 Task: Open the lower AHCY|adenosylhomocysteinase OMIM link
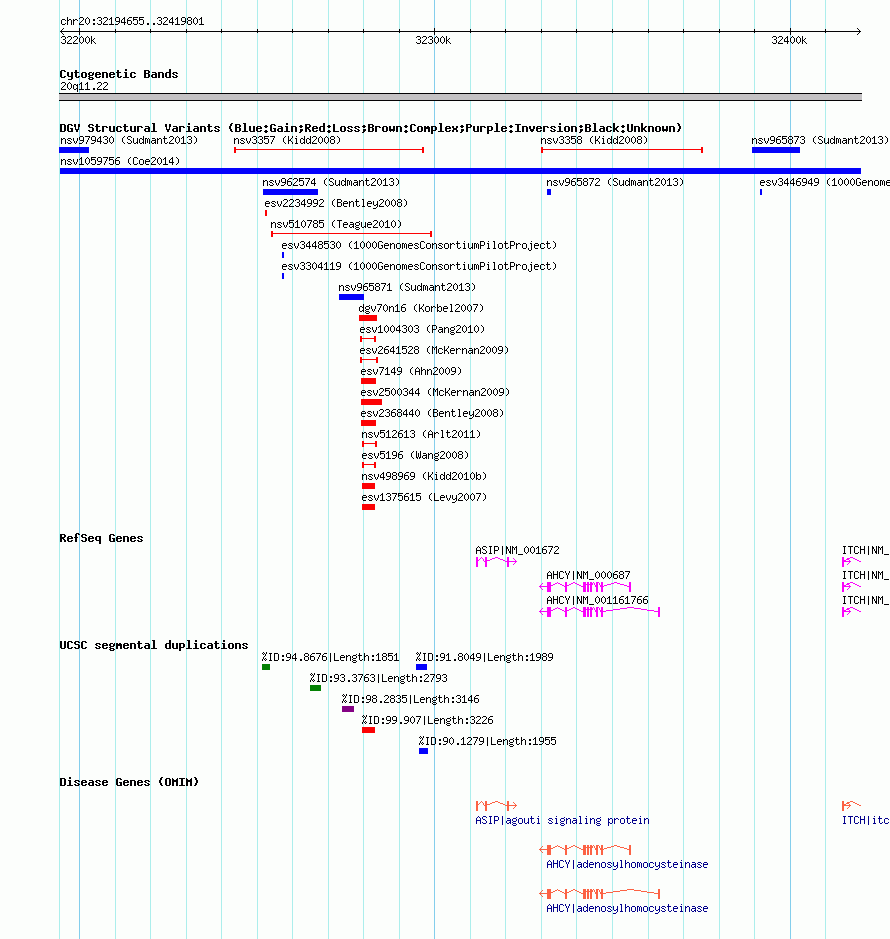[627, 908]
